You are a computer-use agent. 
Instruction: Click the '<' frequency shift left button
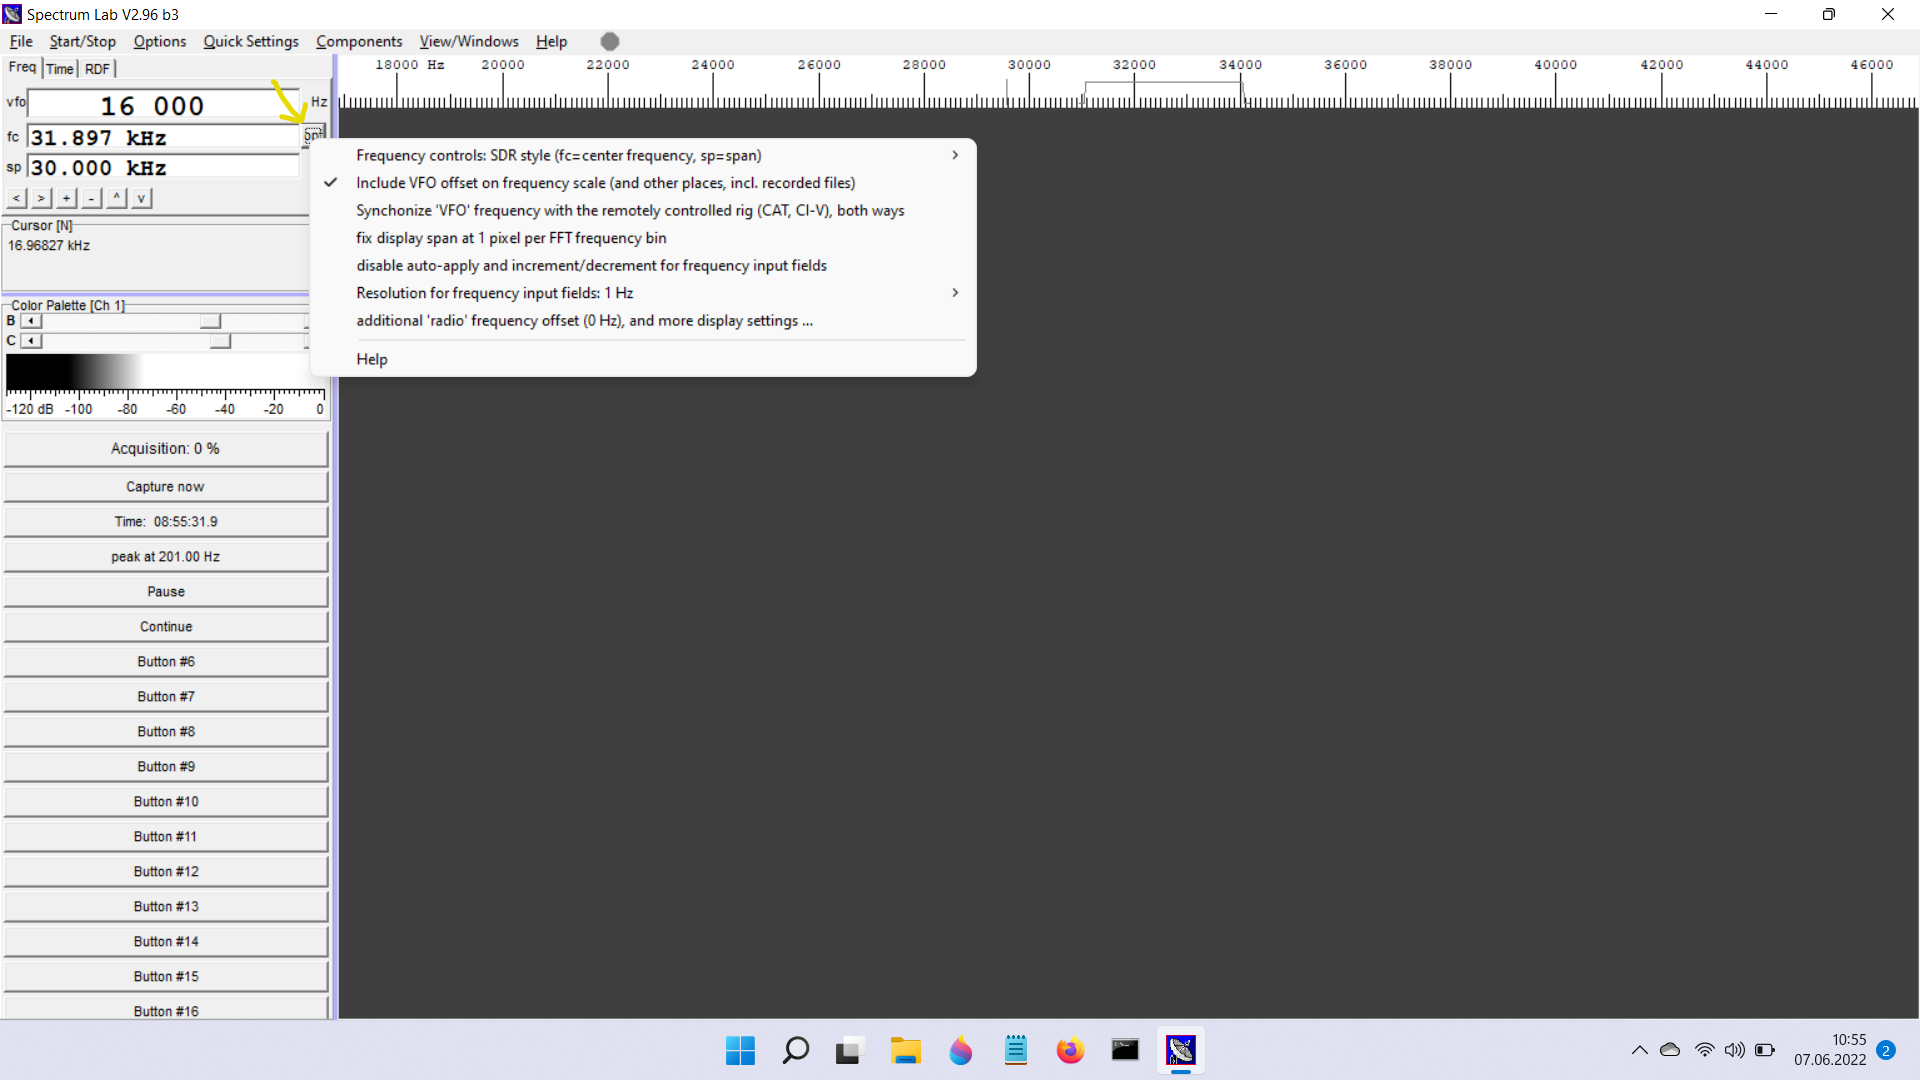[x=16, y=198]
